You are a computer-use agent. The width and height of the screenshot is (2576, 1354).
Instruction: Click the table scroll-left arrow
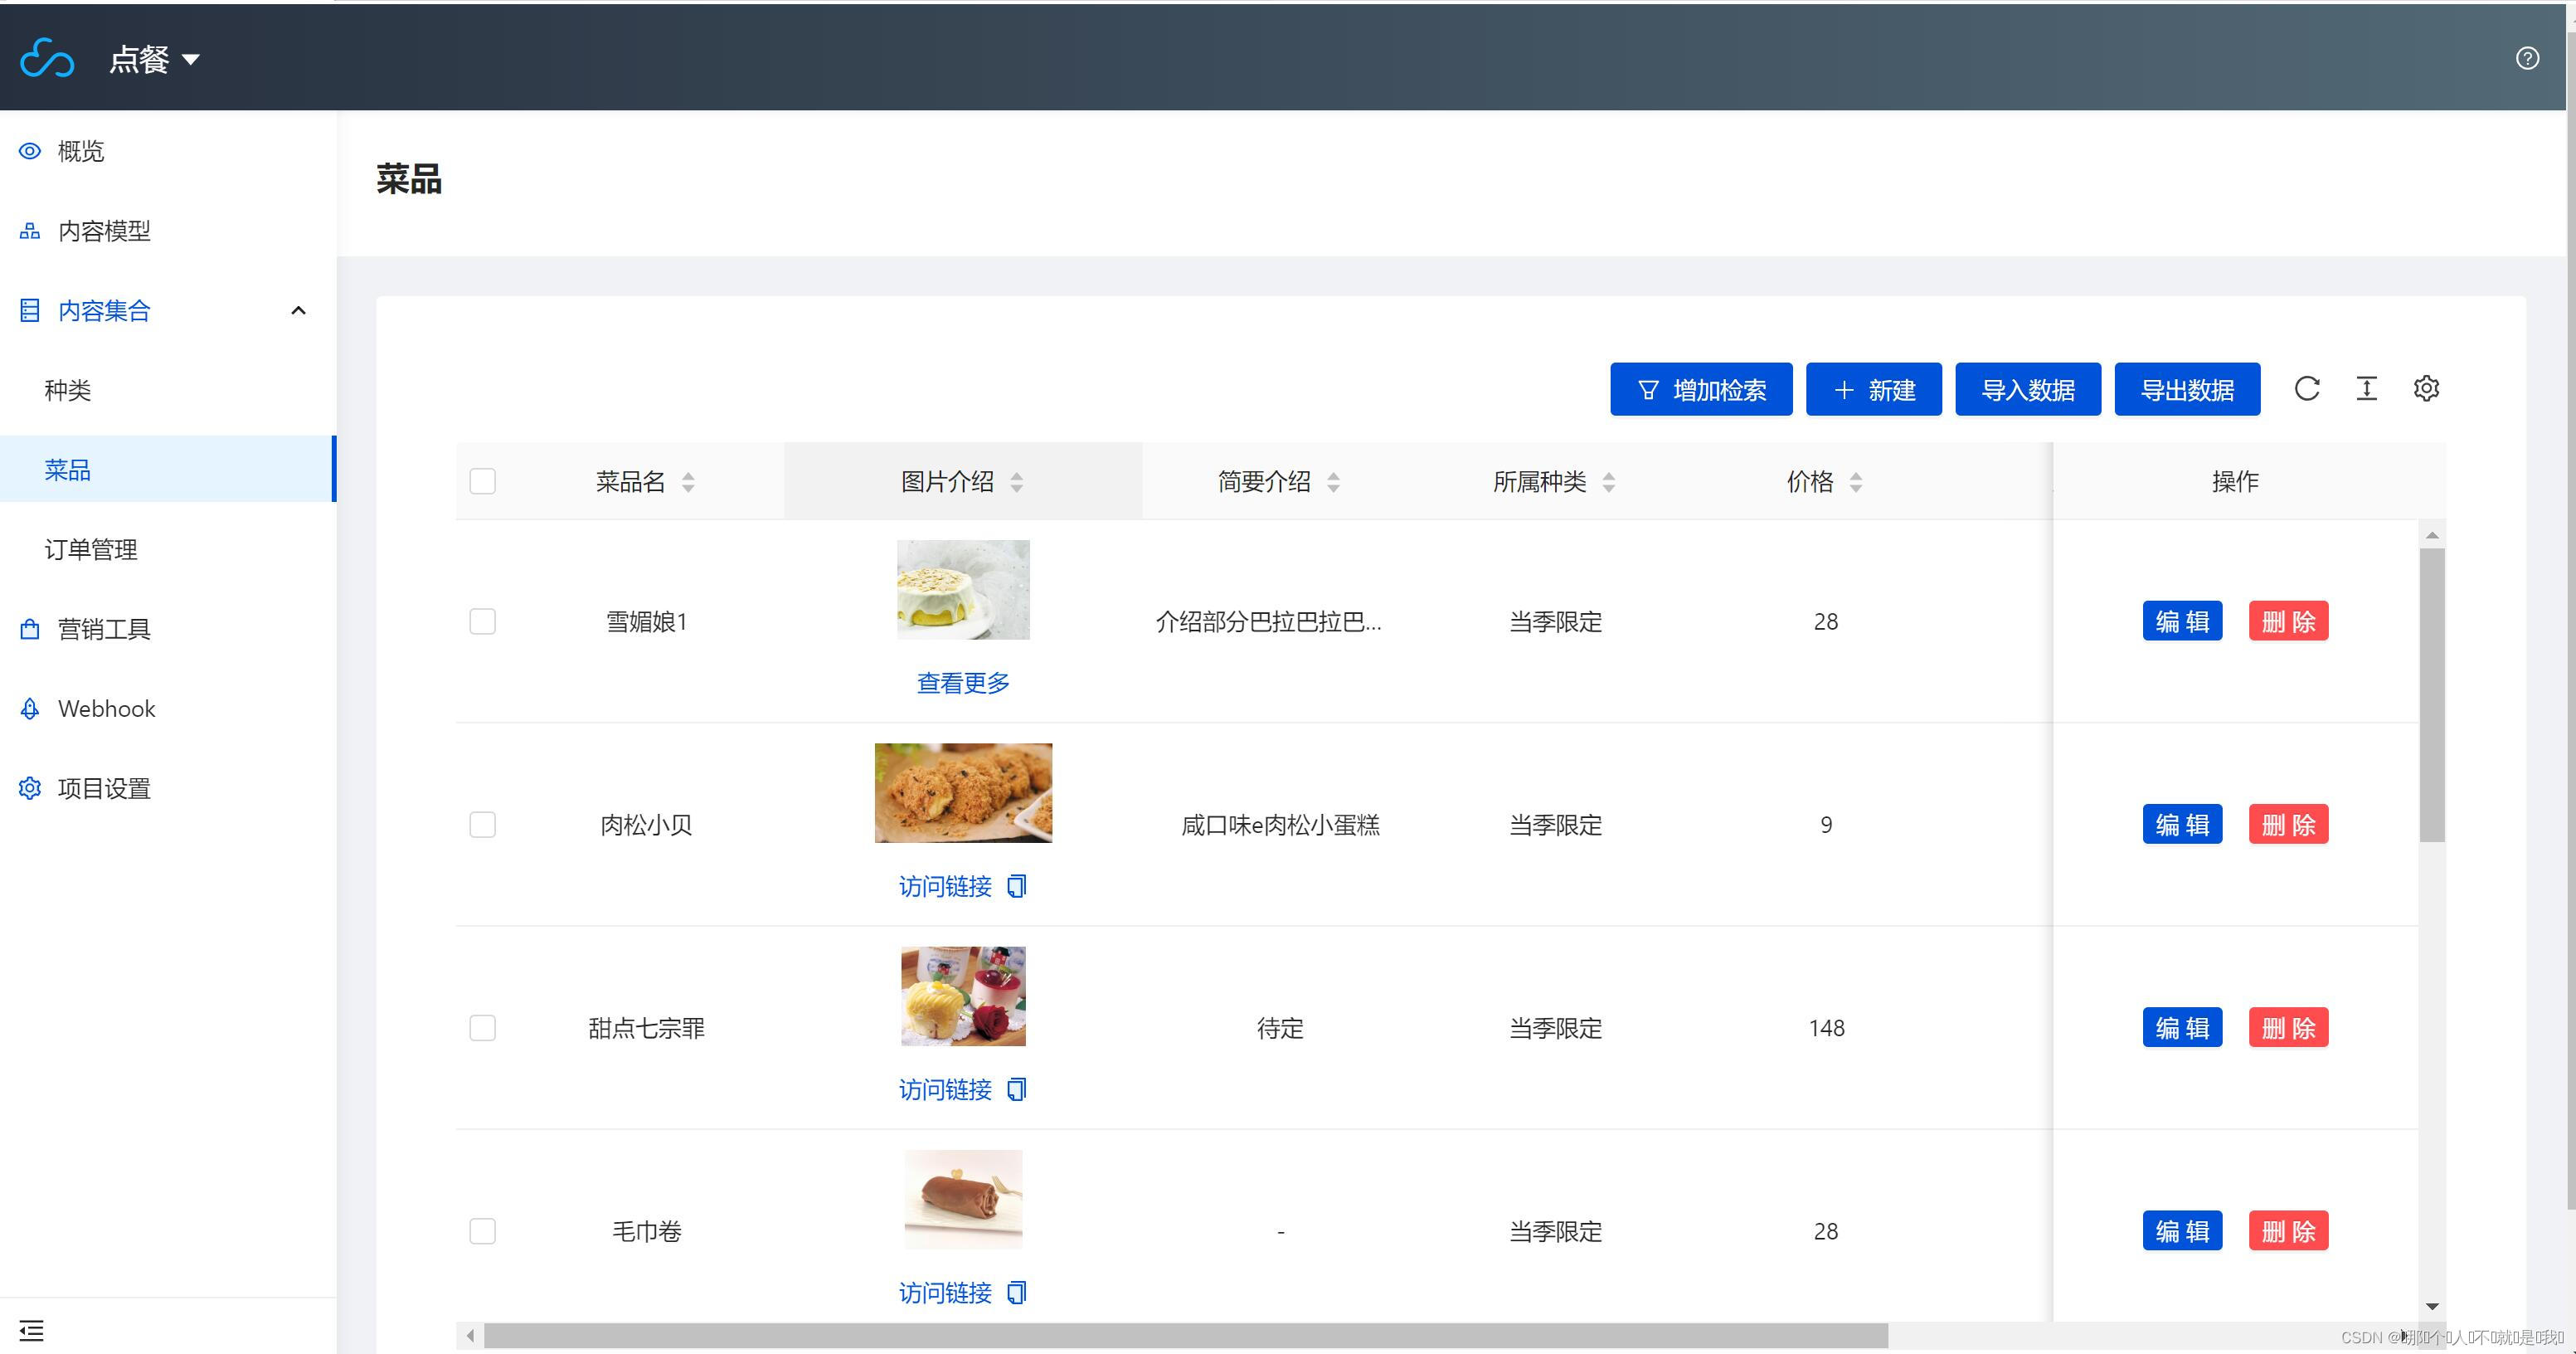click(x=470, y=1335)
